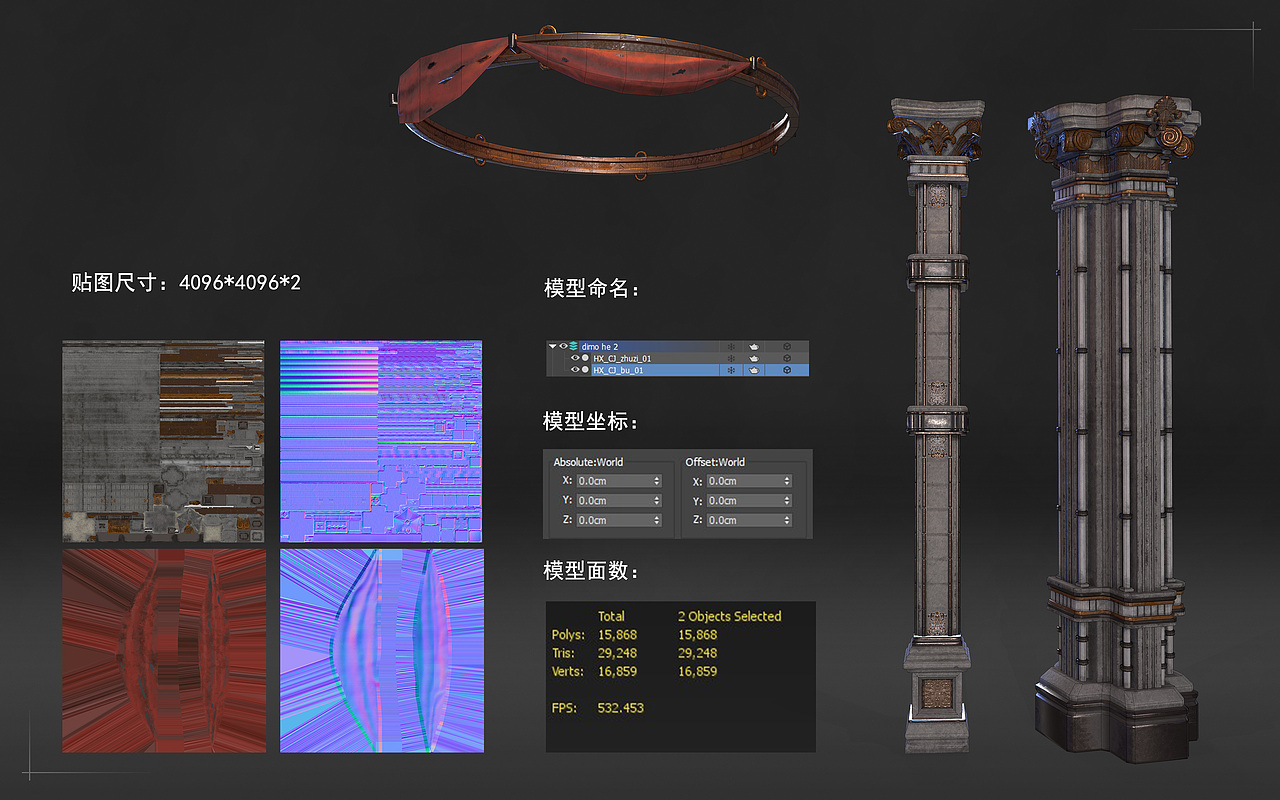Viewport: 1280px width, 800px height.
Task: Click the Offset:World X spinner arrows
Action: (788, 481)
